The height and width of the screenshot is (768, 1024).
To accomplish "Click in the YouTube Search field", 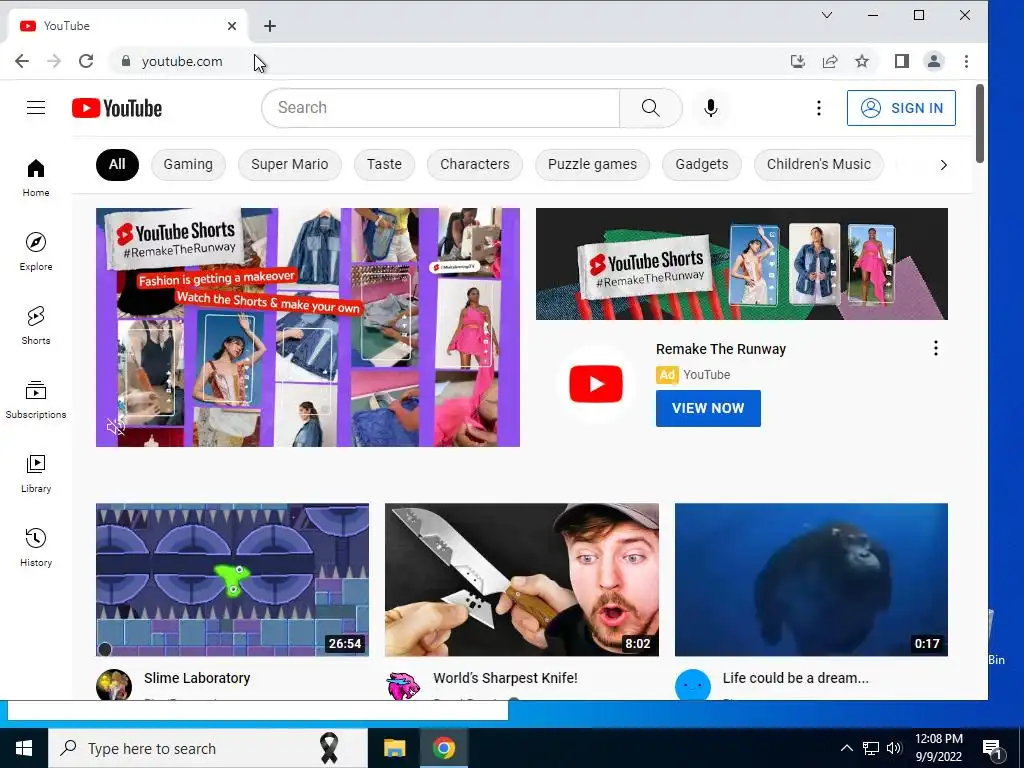I will pos(441,108).
